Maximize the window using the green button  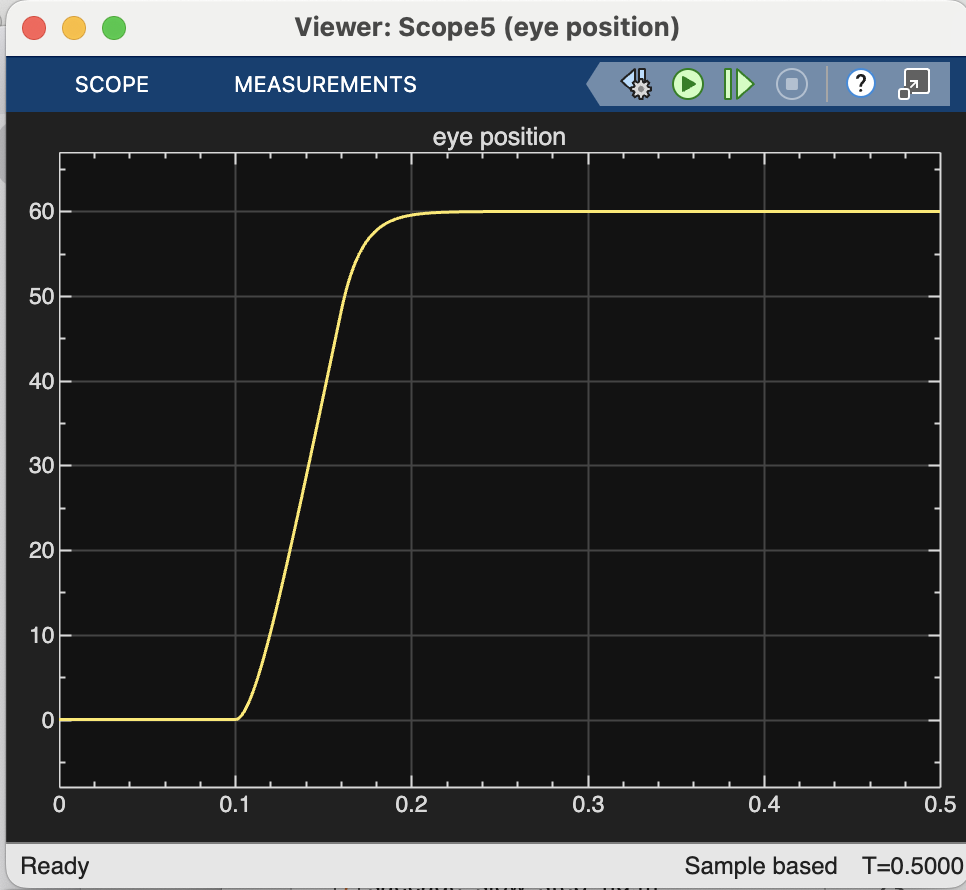[x=114, y=28]
